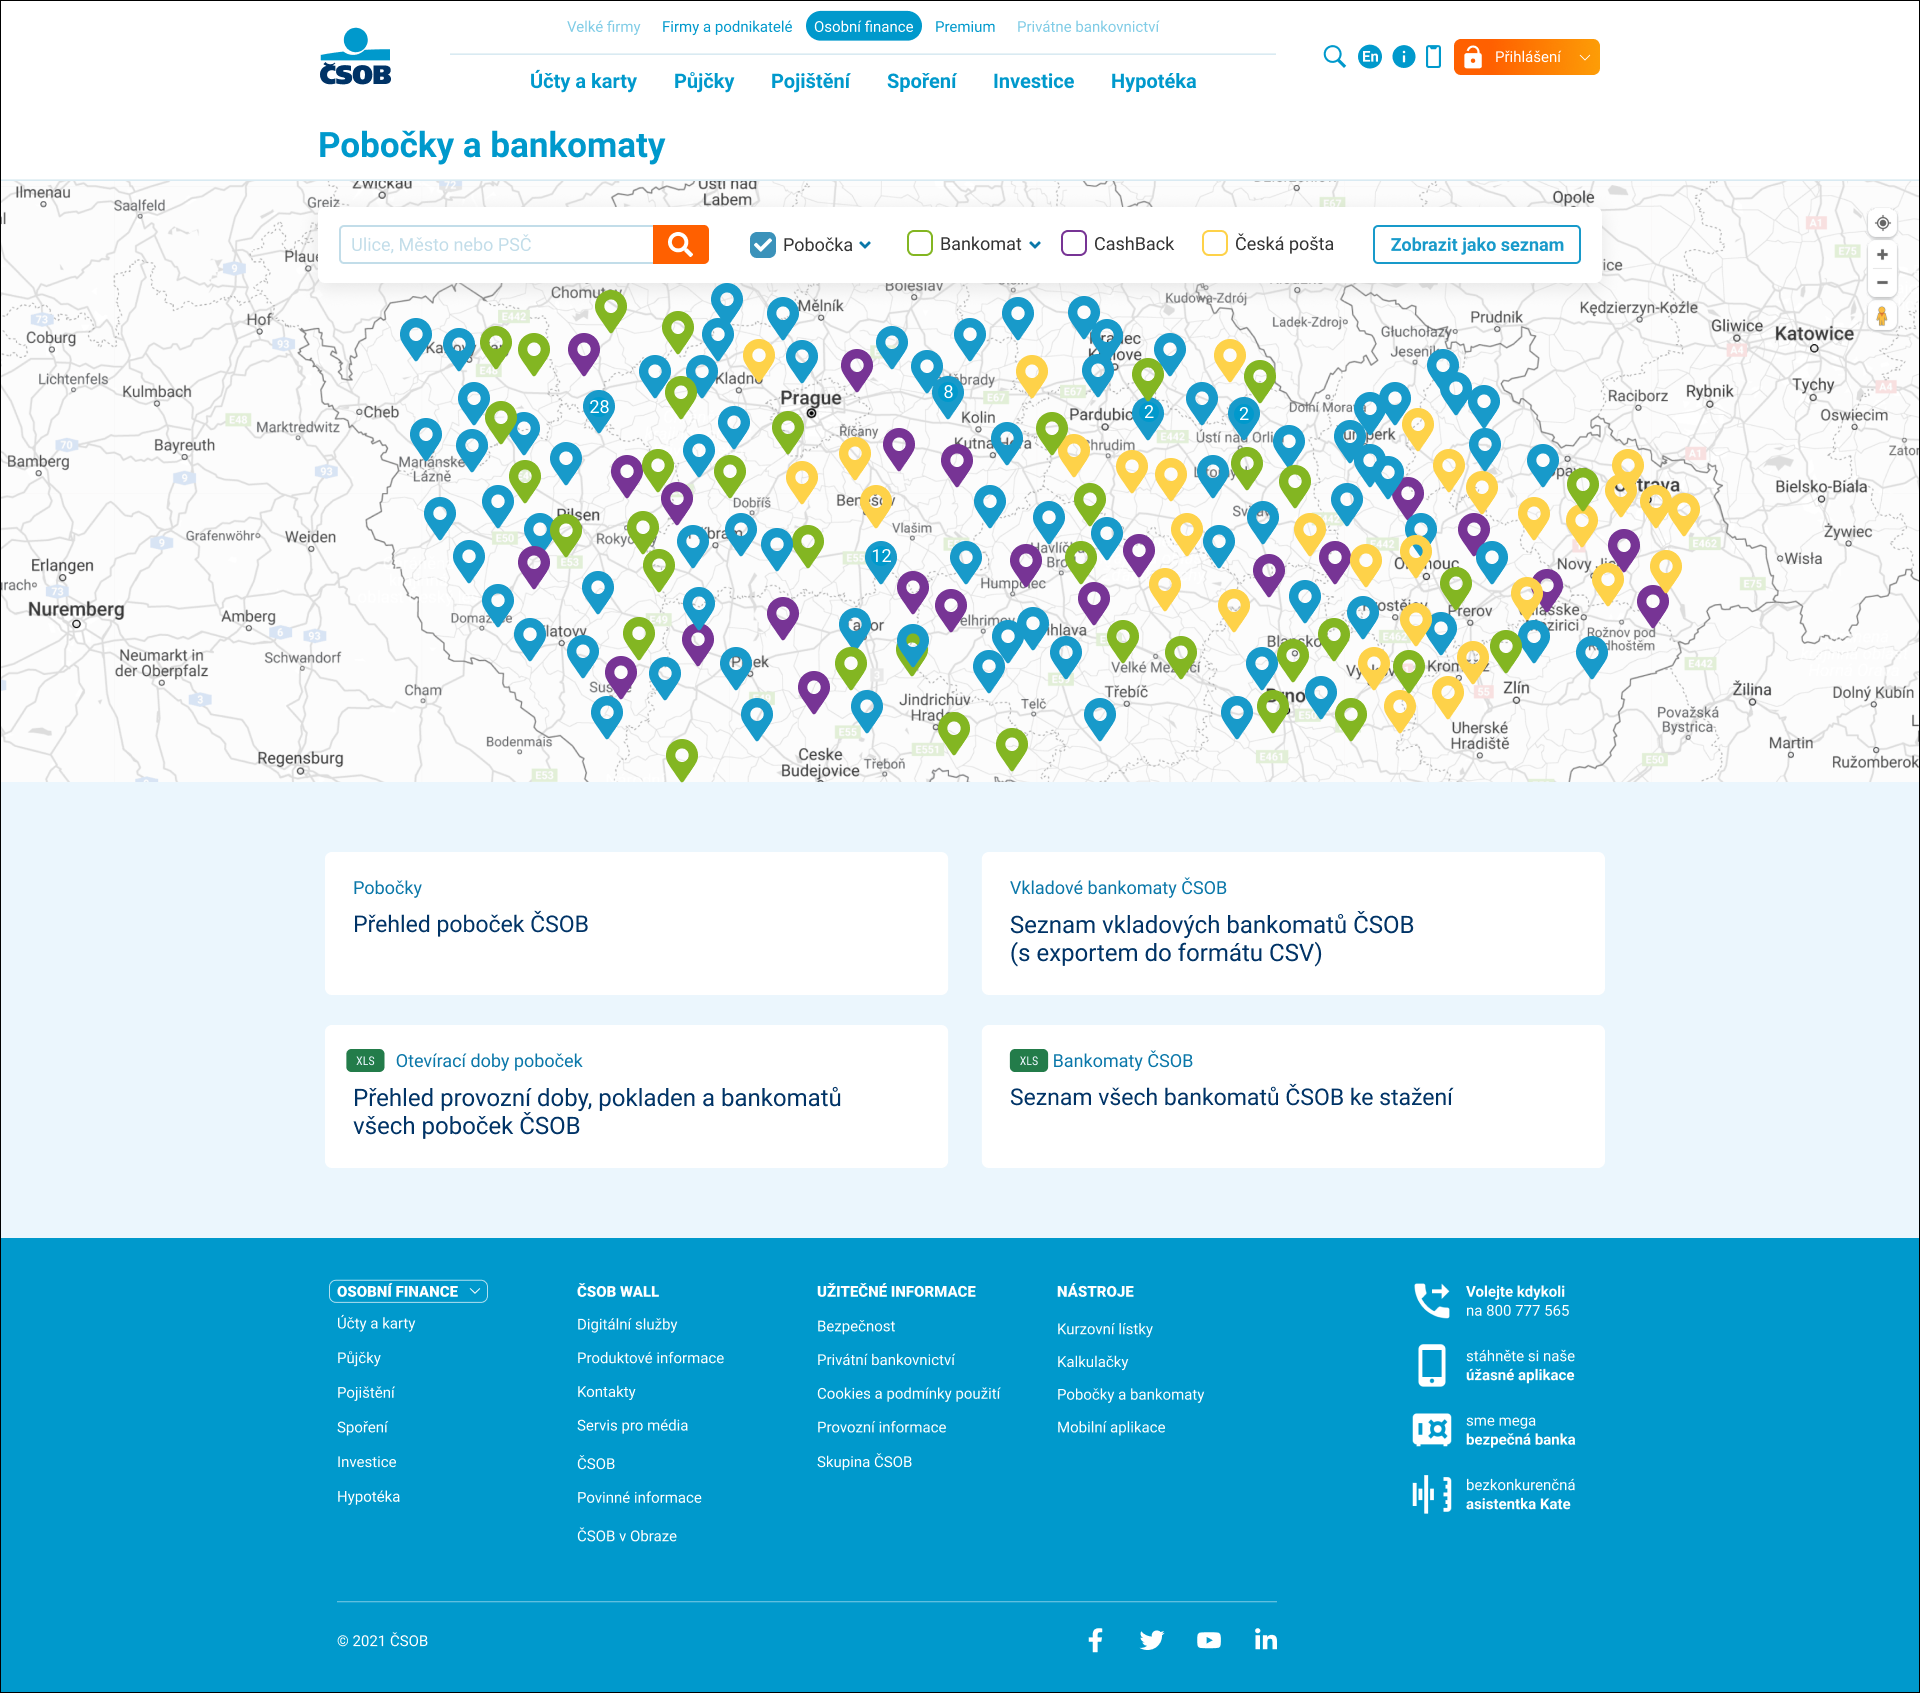Viewport: 1920px width, 1693px height.
Task: Uncheck the Pobočka checkbox
Action: [x=763, y=245]
